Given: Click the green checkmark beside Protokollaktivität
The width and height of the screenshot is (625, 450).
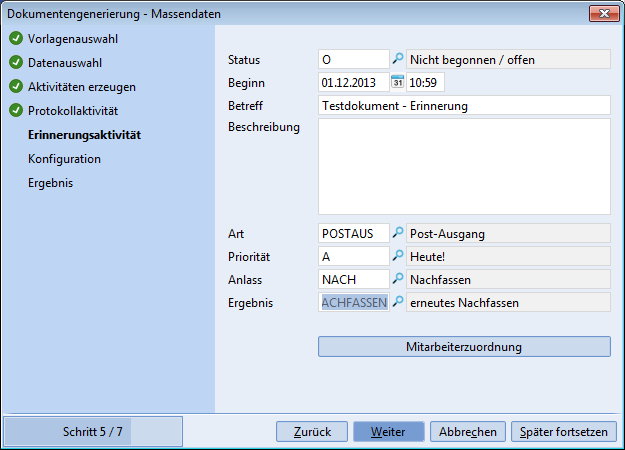Looking at the screenshot, I should pyautogui.click(x=16, y=110).
